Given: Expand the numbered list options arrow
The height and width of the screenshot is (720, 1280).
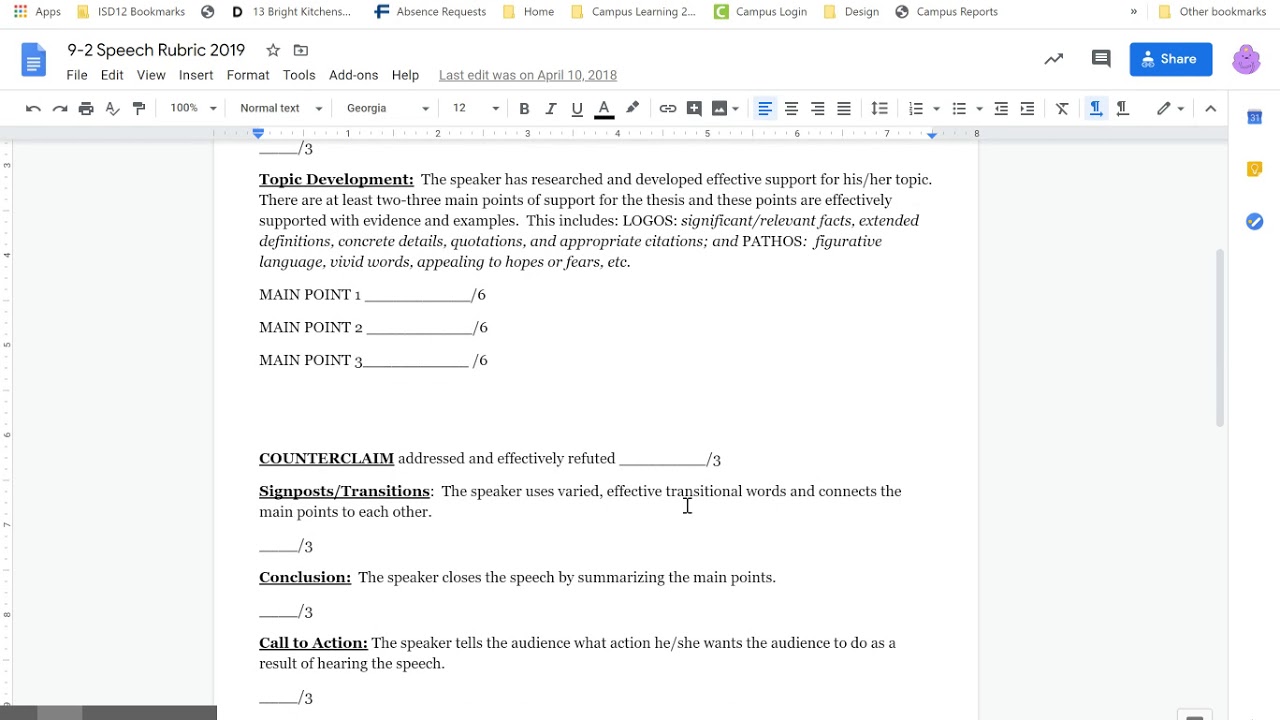Looking at the screenshot, I should click(936, 108).
